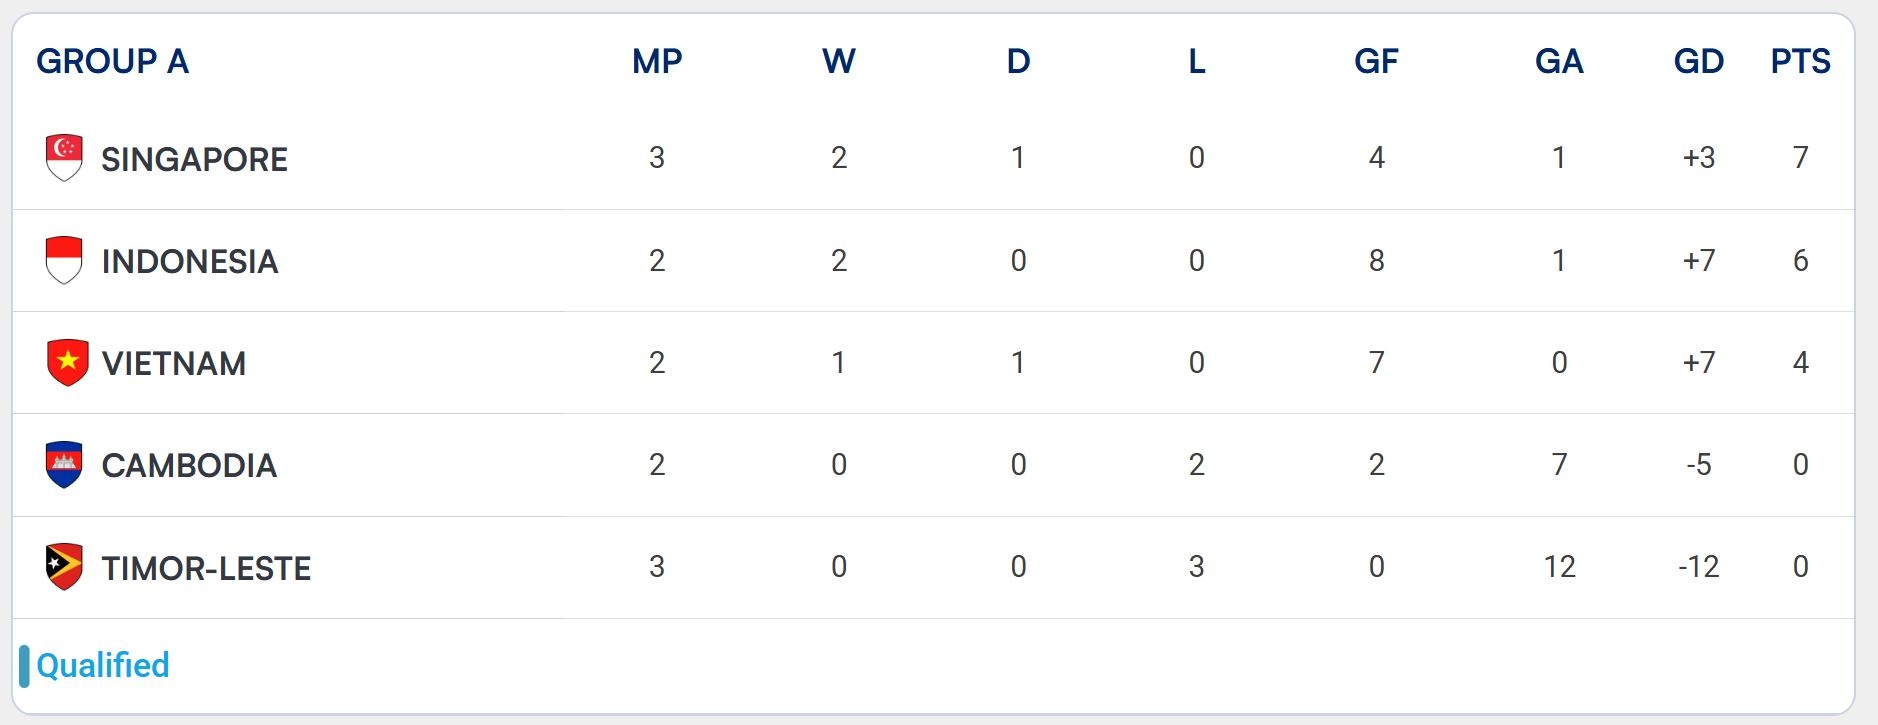This screenshot has width=1878, height=725.
Task: Open the SINGAPORE team link
Action: (x=194, y=159)
